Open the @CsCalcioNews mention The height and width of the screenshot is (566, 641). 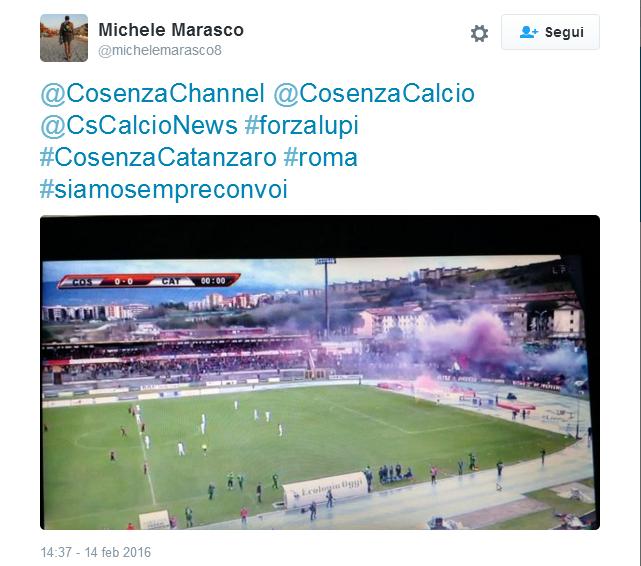coord(139,125)
